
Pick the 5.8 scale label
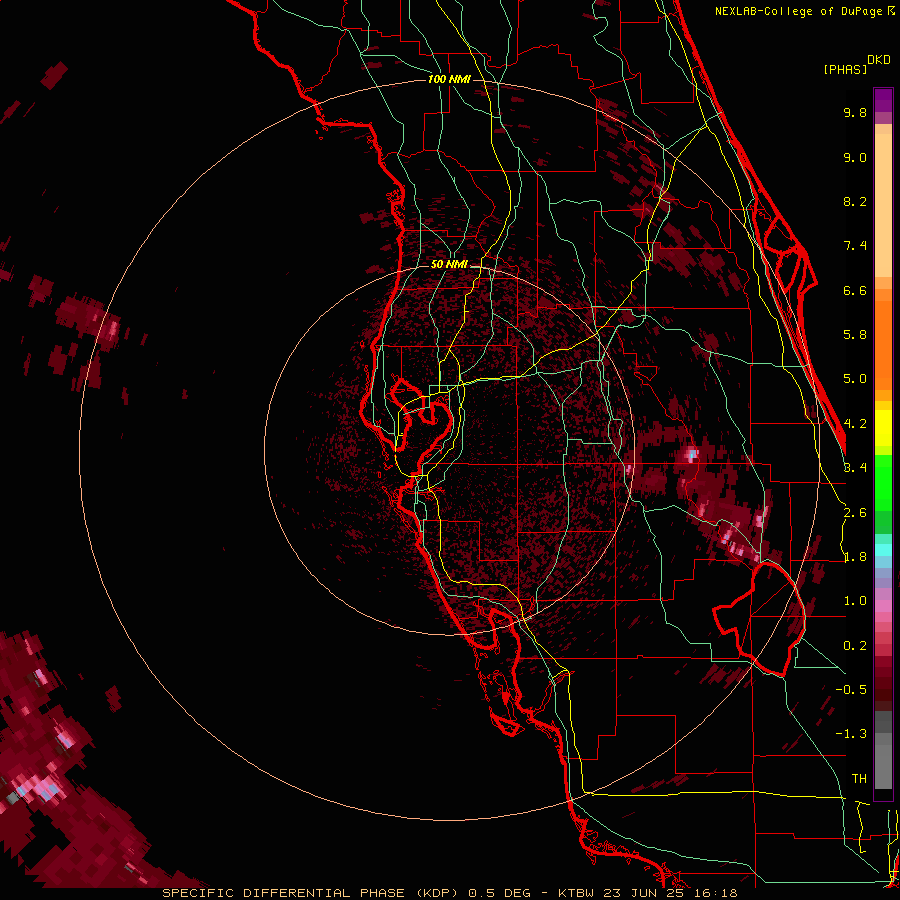click(x=855, y=335)
